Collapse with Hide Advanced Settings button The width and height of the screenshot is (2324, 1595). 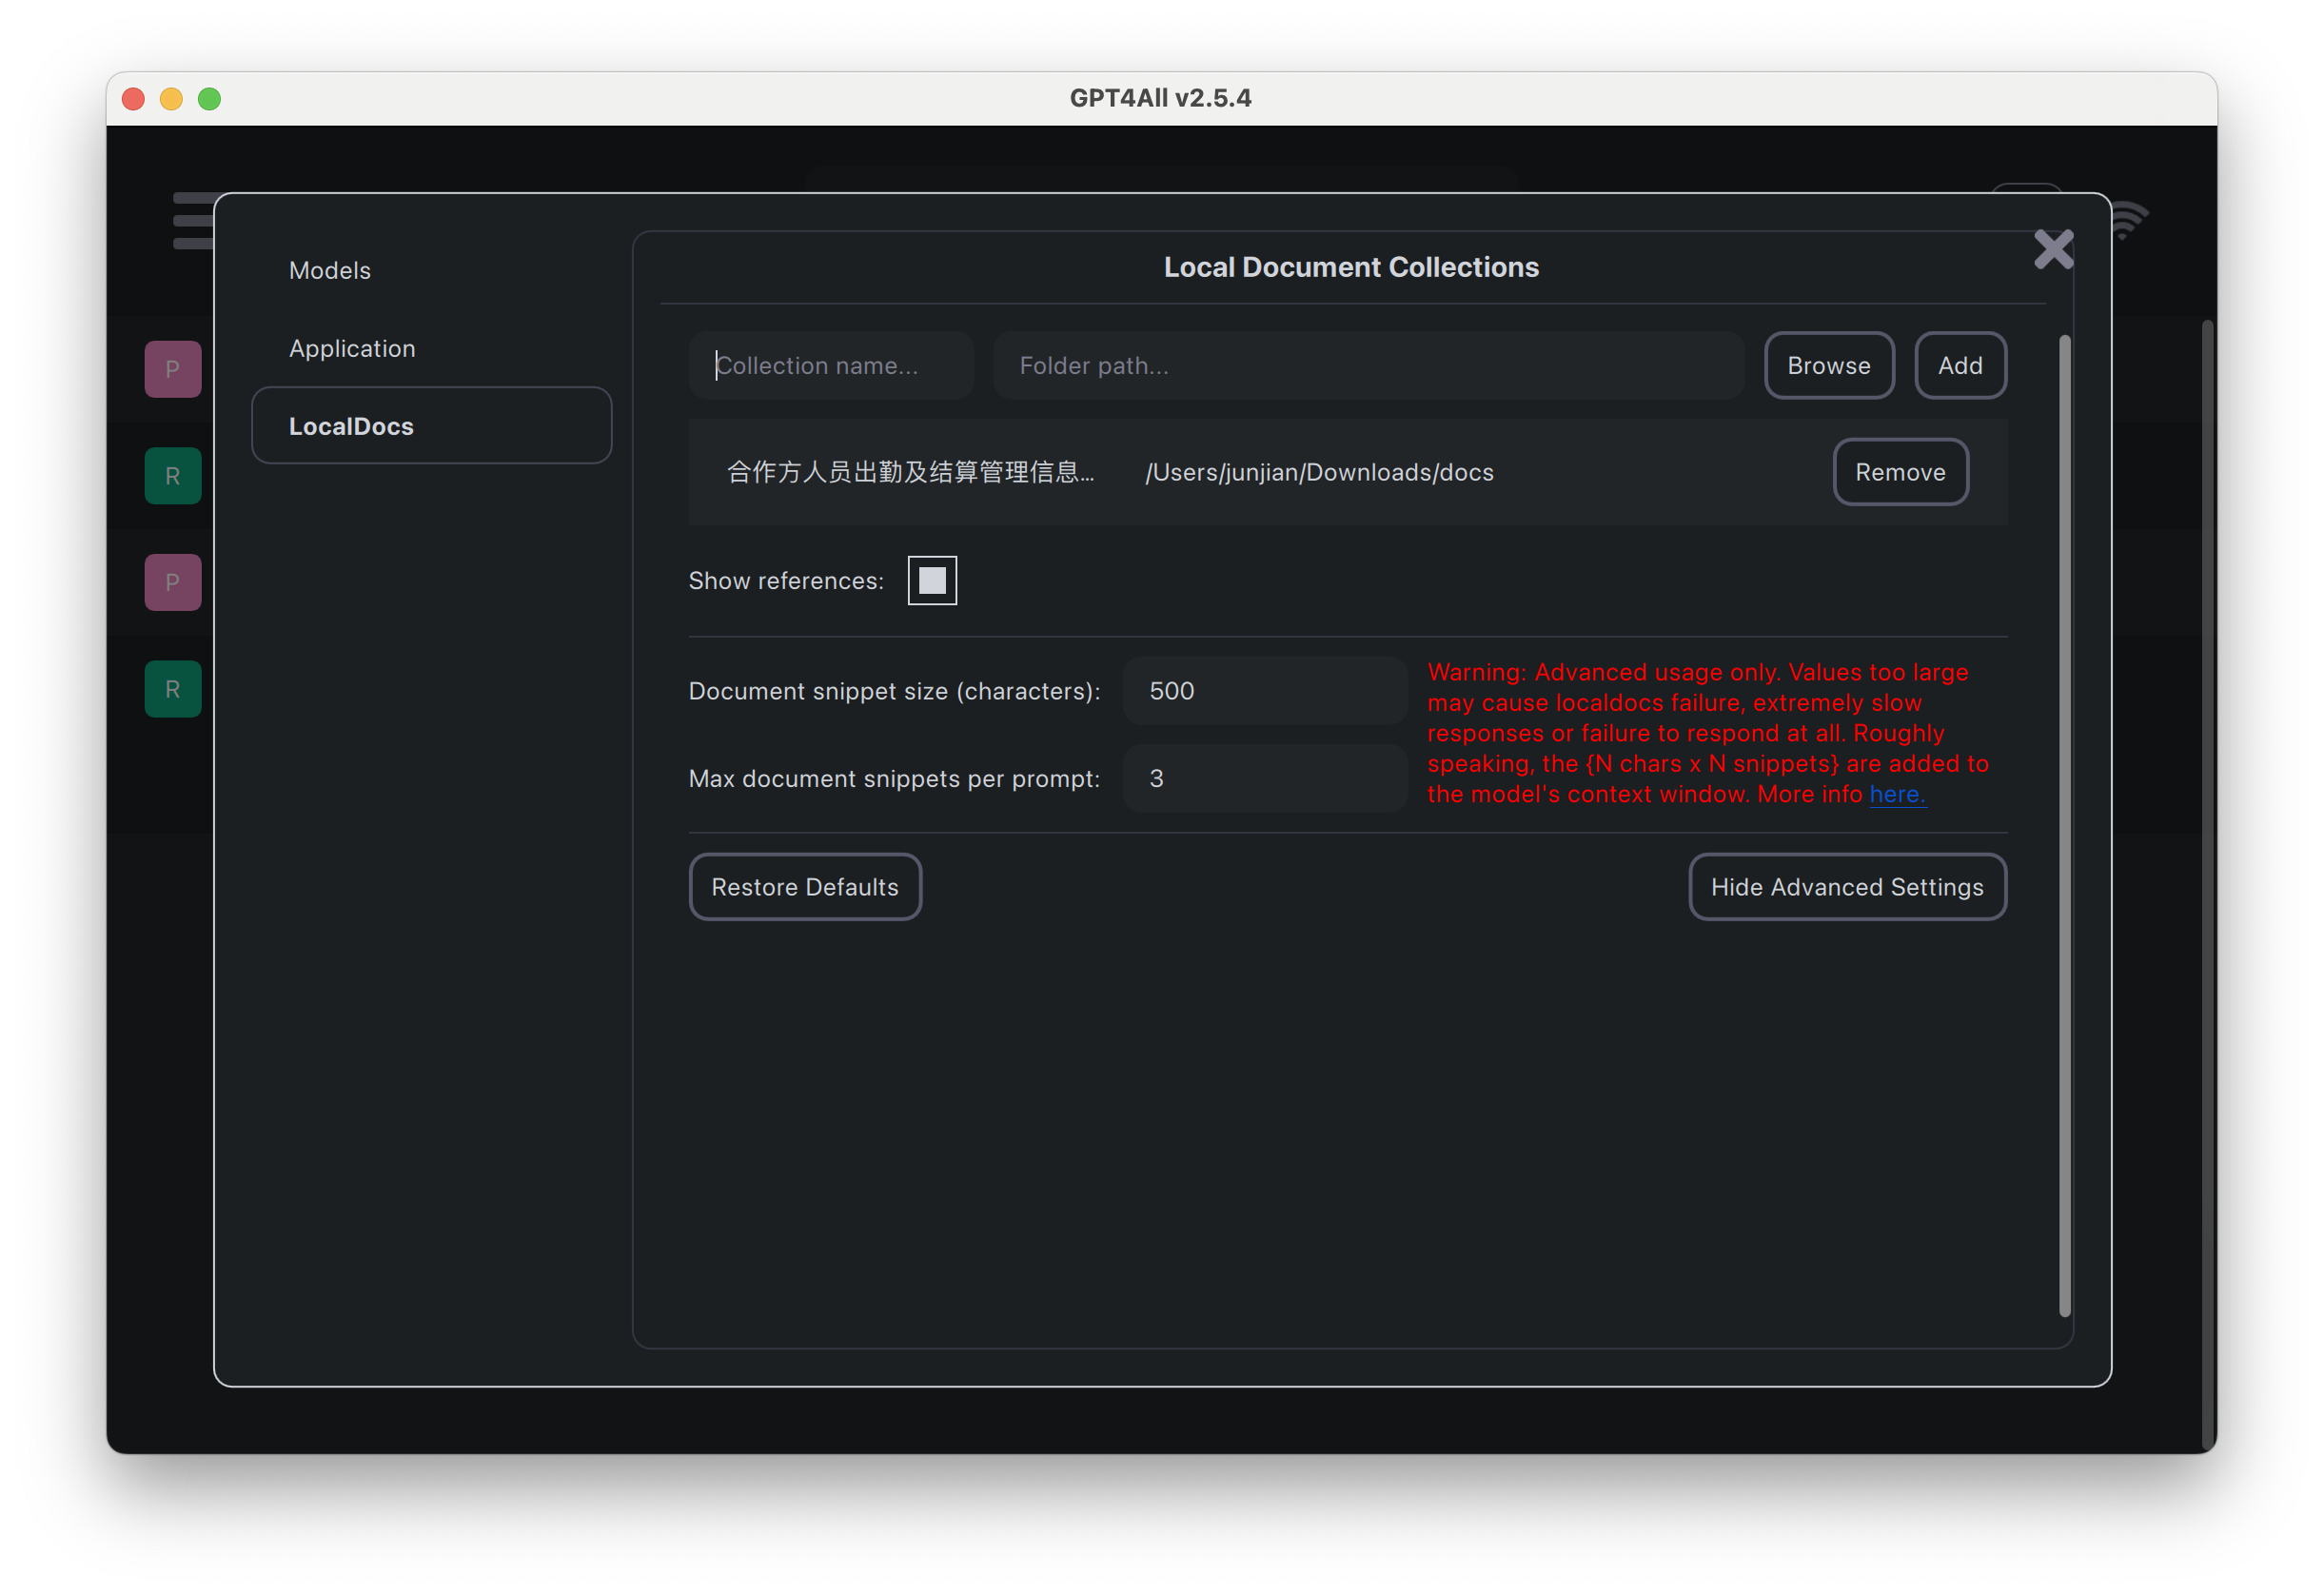[x=1846, y=887]
